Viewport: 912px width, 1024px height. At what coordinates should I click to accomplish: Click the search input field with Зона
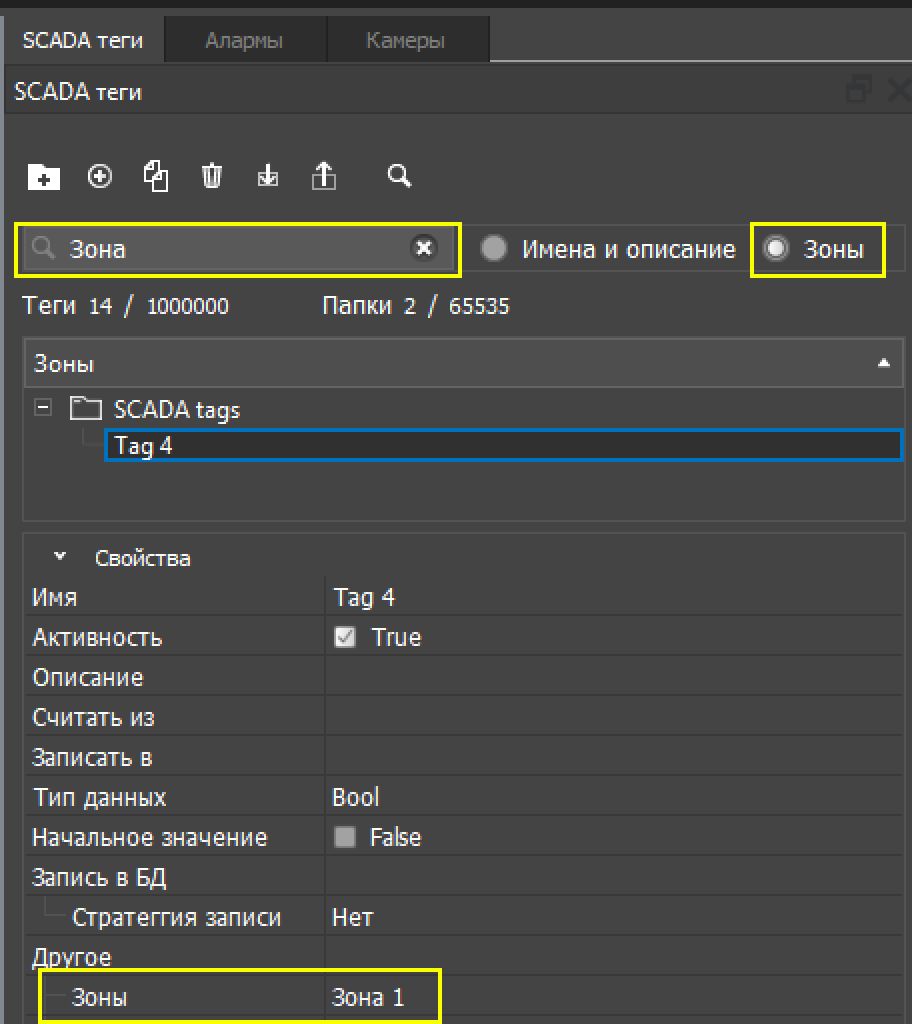tap(230, 249)
